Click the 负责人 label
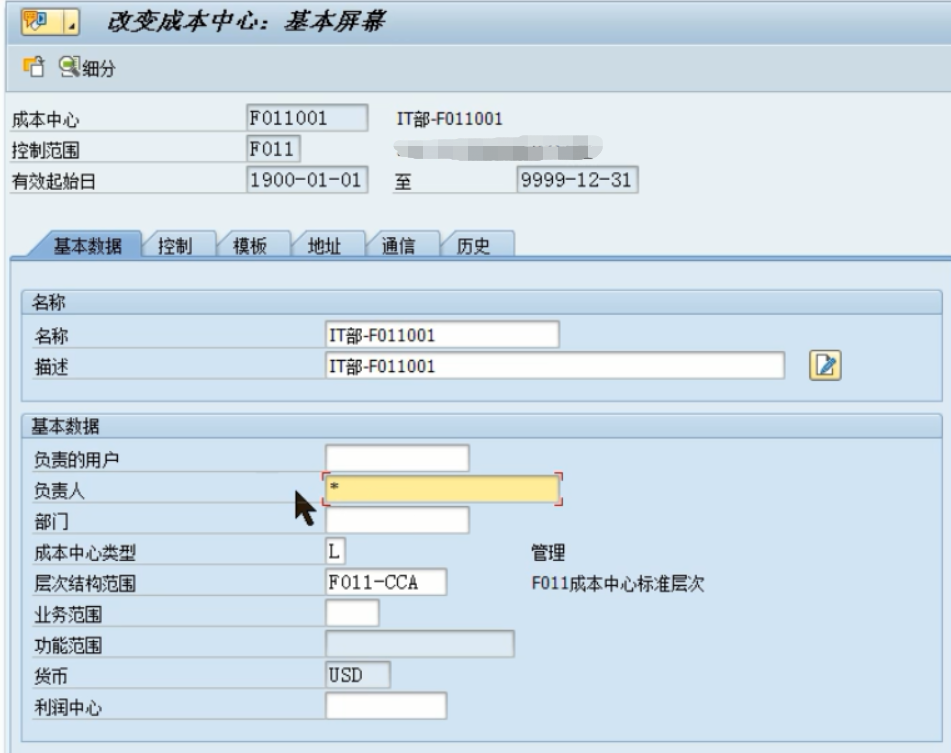This screenshot has width=951, height=753. (59, 490)
